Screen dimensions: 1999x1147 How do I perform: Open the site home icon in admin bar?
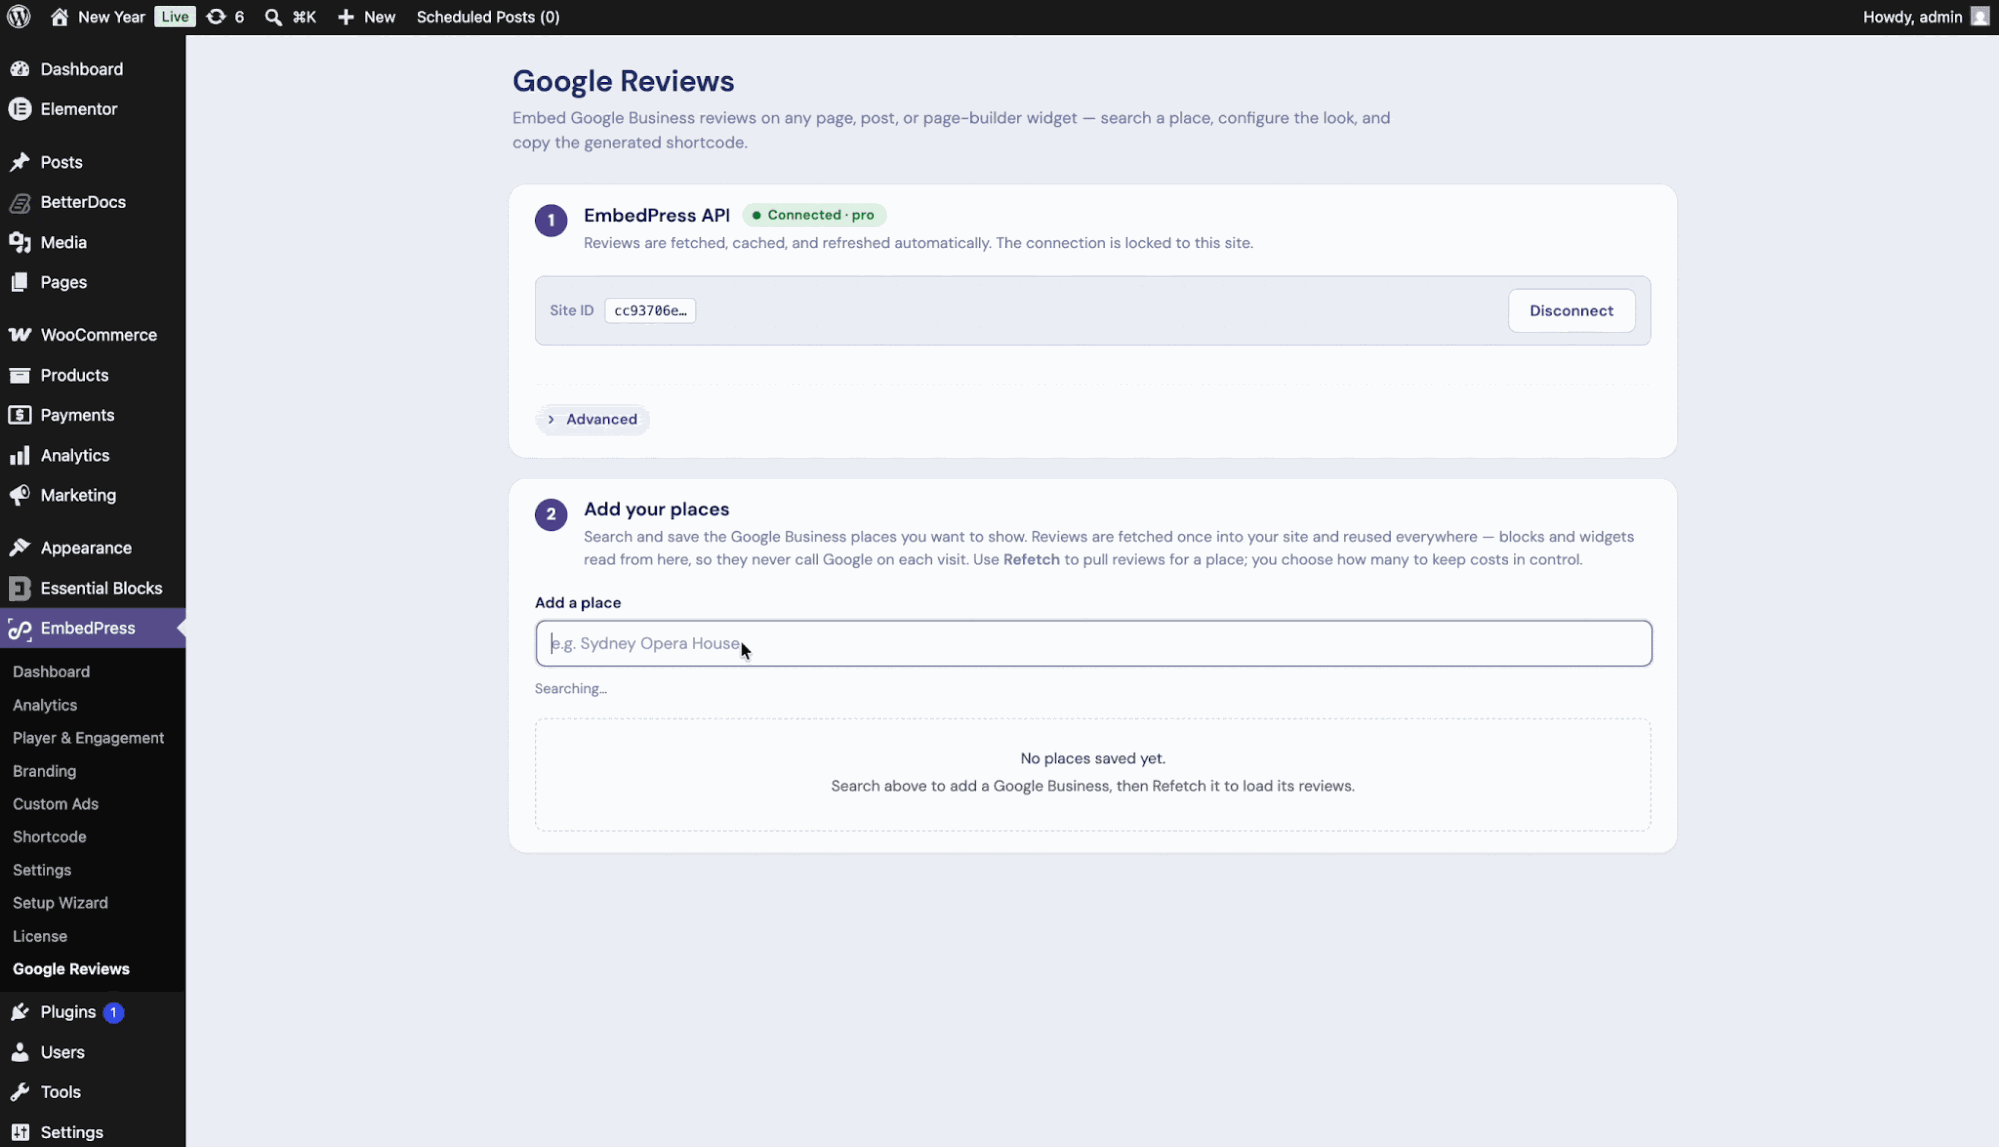pos(59,17)
